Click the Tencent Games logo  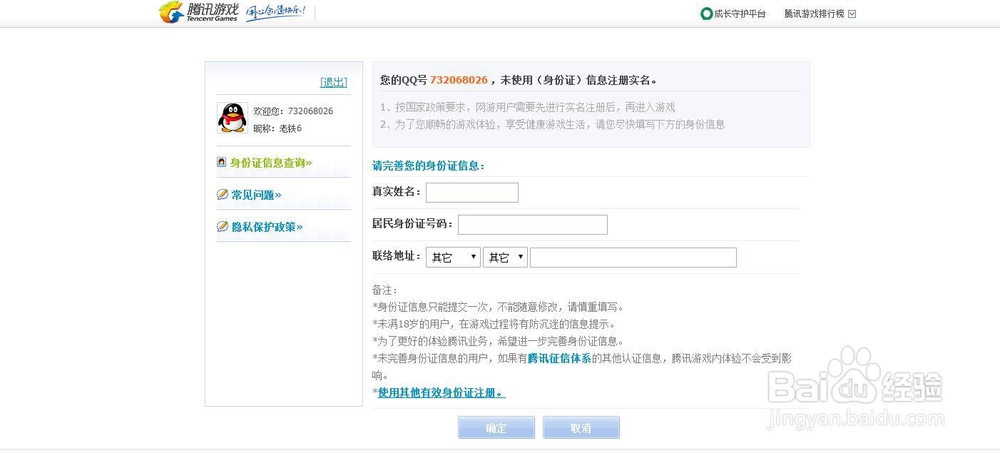[x=198, y=12]
